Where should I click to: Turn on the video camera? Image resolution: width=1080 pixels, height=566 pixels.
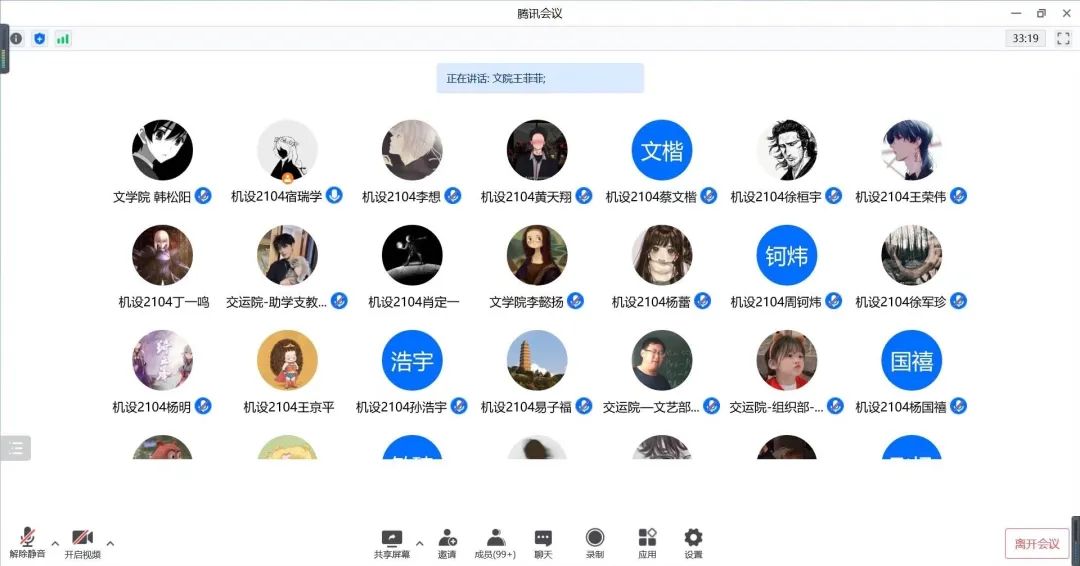(x=83, y=543)
